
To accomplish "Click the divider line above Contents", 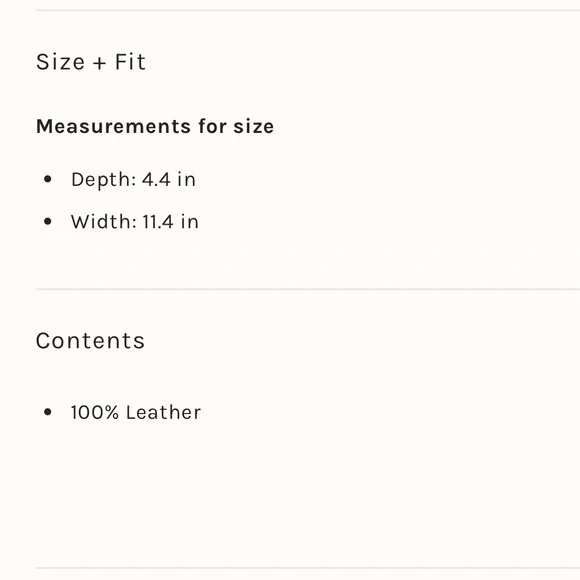I will pos(308,289).
